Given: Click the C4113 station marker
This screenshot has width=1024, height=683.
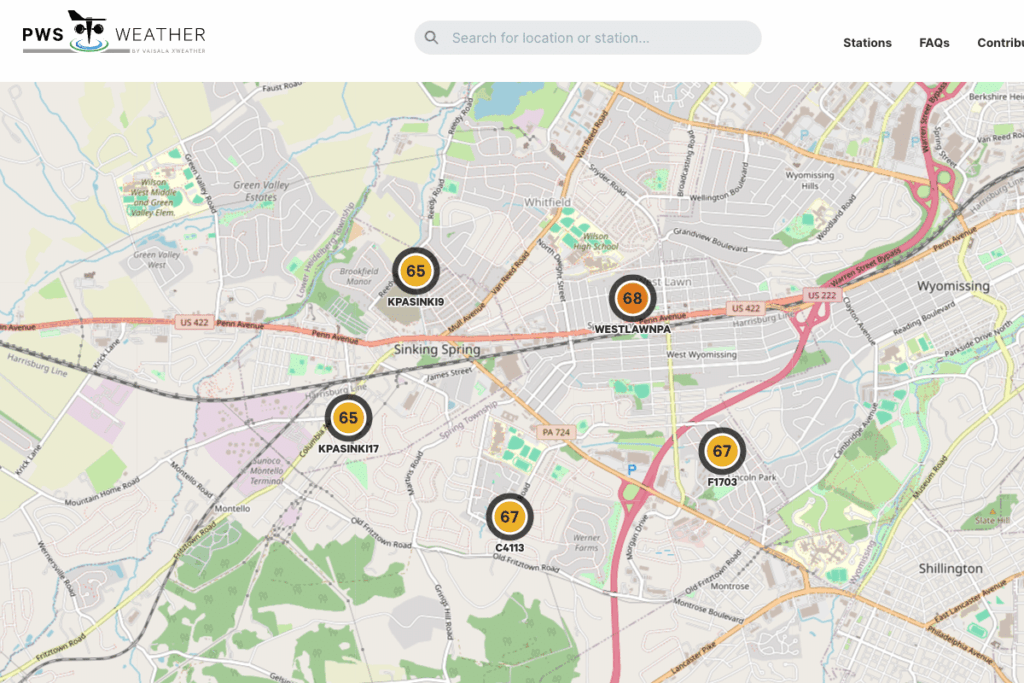Looking at the screenshot, I should pos(509,517).
